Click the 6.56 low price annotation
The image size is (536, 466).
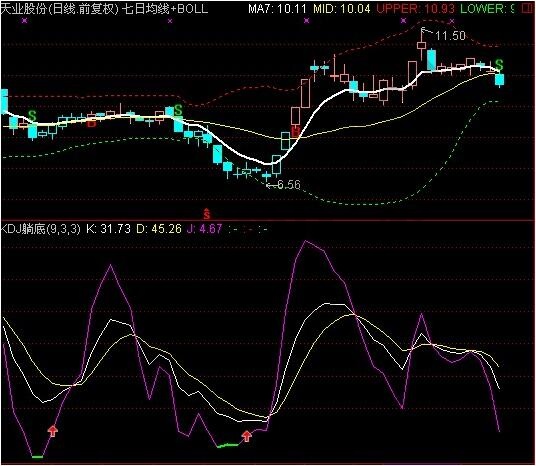point(289,185)
